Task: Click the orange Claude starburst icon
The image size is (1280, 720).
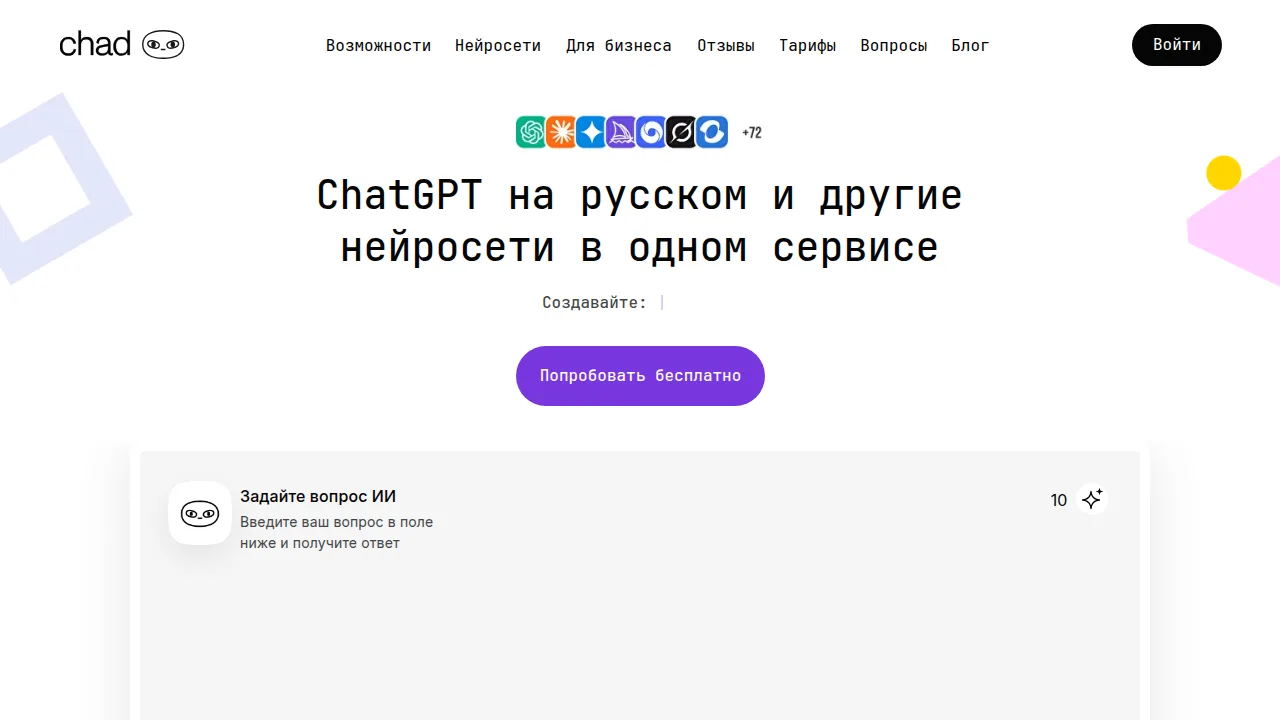Action: (561, 132)
